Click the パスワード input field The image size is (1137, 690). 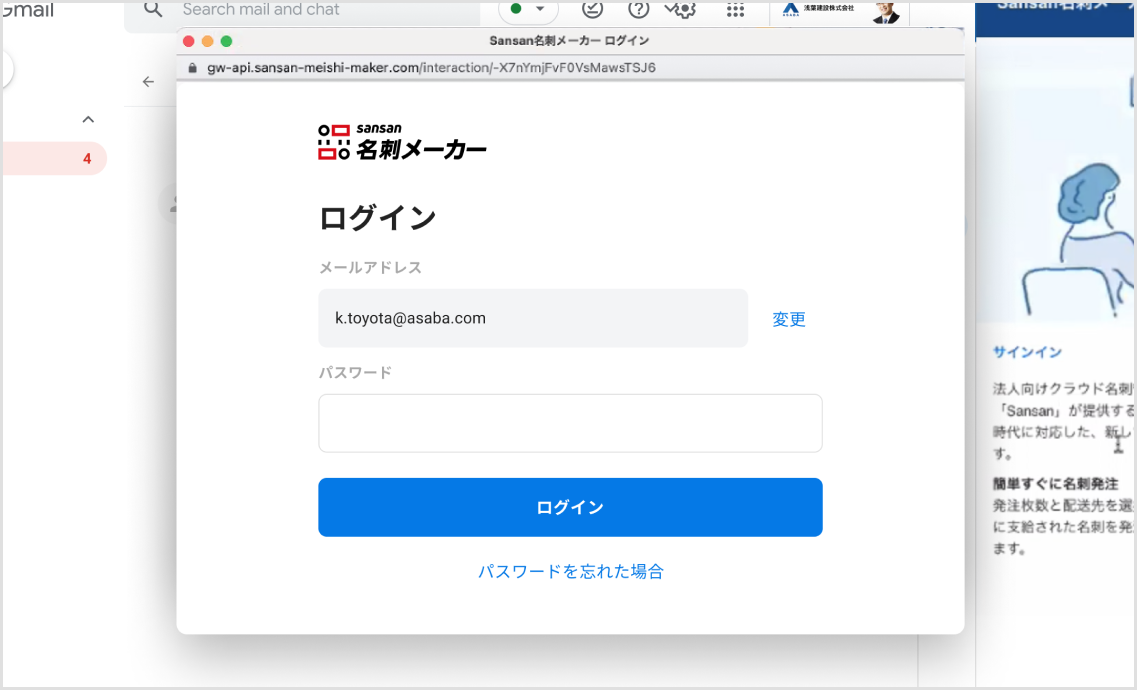(570, 423)
